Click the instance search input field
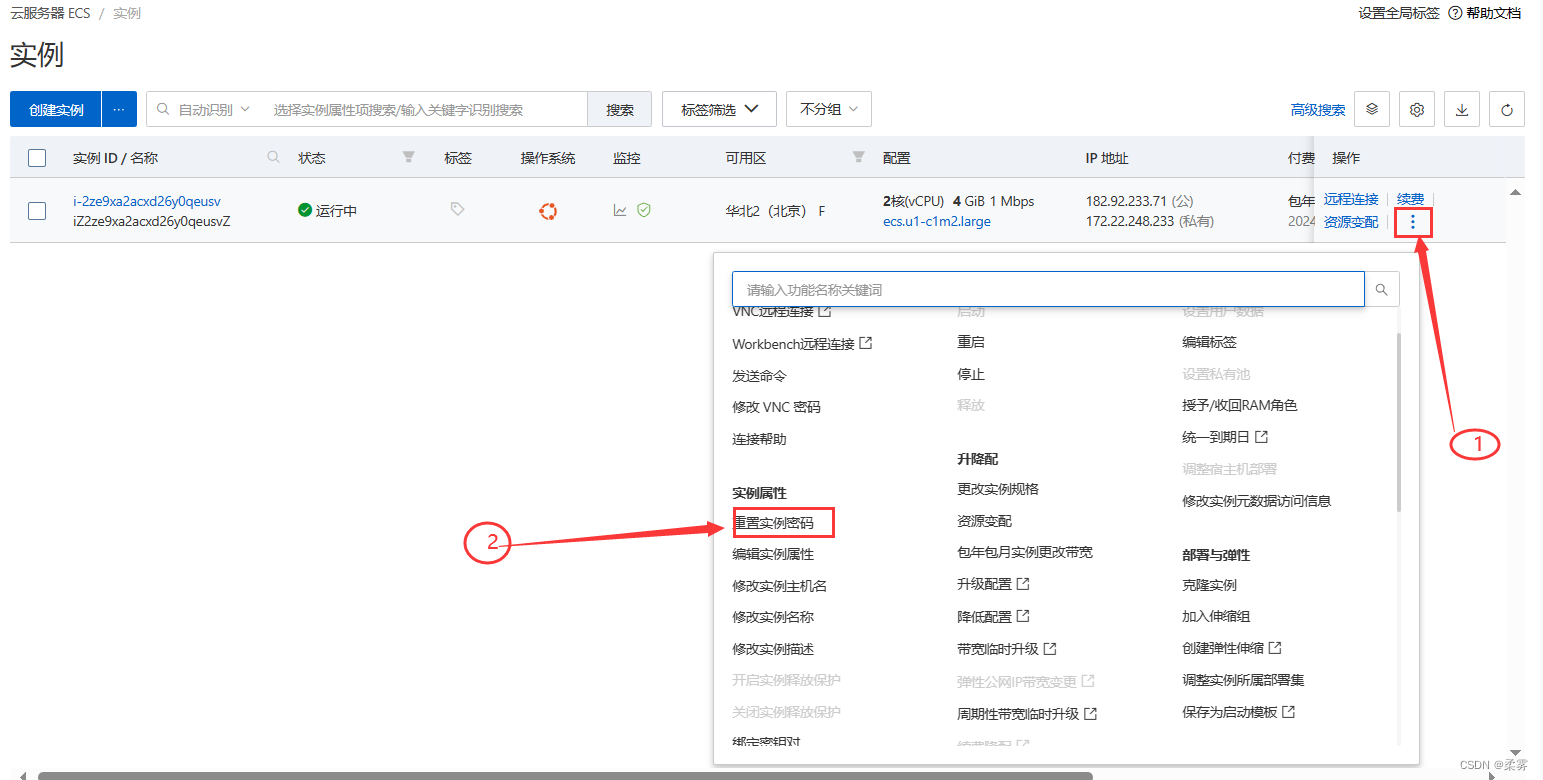The image size is (1543, 780). (426, 110)
